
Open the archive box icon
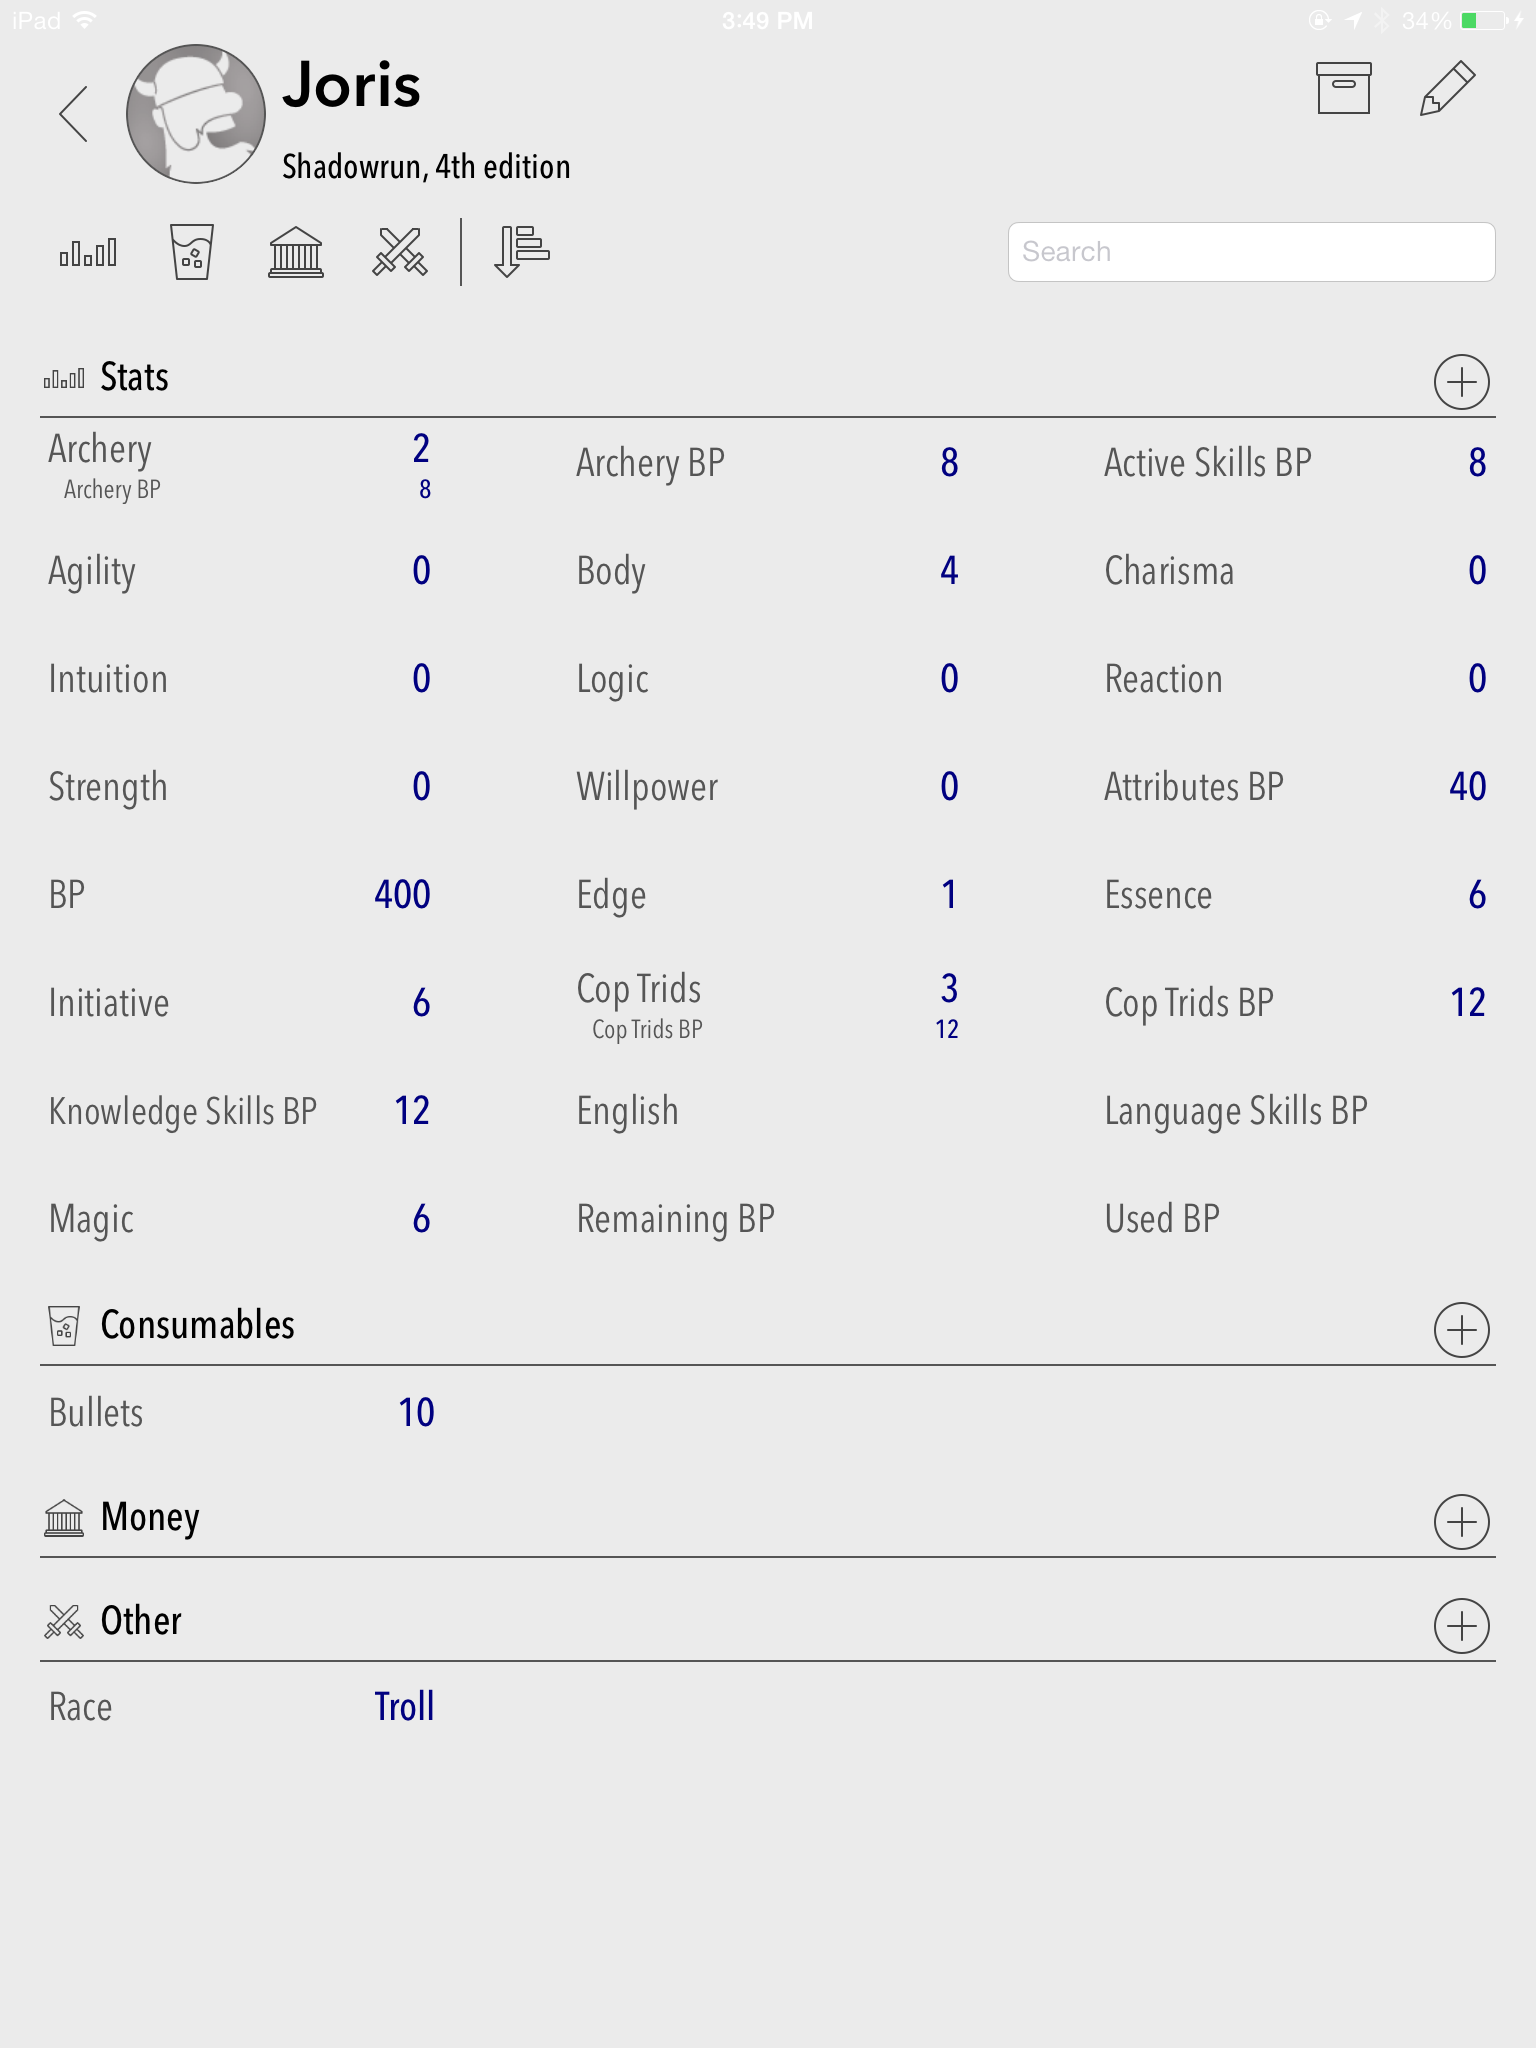tap(1343, 89)
